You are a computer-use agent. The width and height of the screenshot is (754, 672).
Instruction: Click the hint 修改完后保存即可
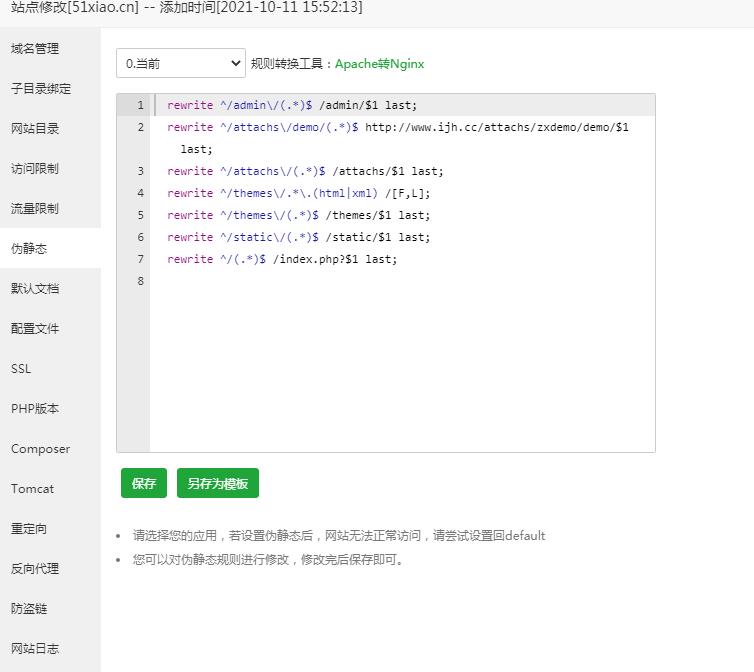pos(267,559)
